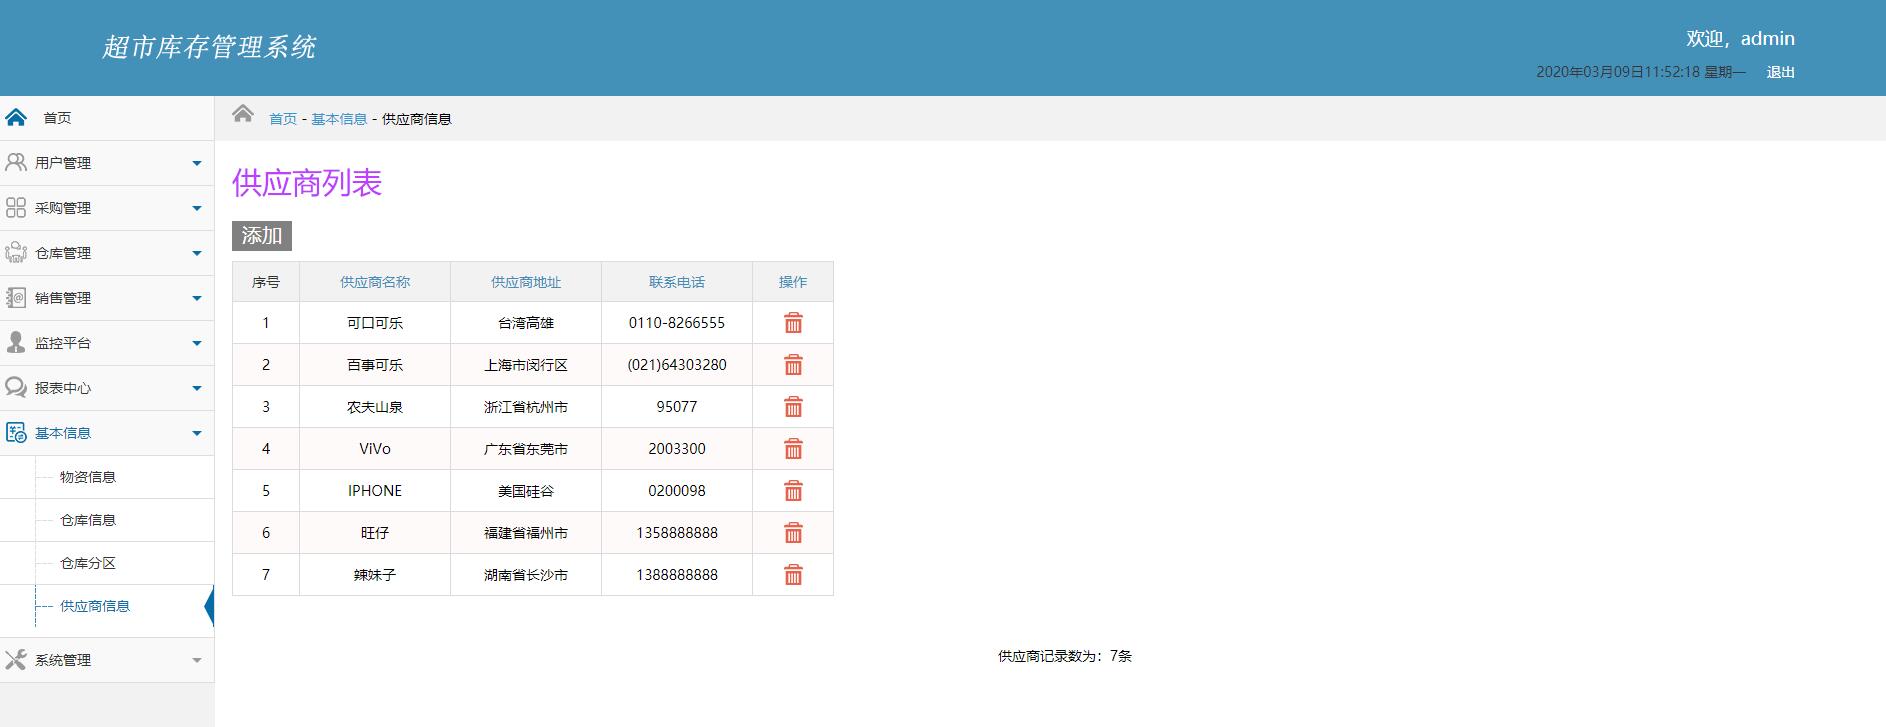This screenshot has height=727, width=1886.
Task: Click the 首页 house icon in sidebar
Action: pyautogui.click(x=16, y=118)
